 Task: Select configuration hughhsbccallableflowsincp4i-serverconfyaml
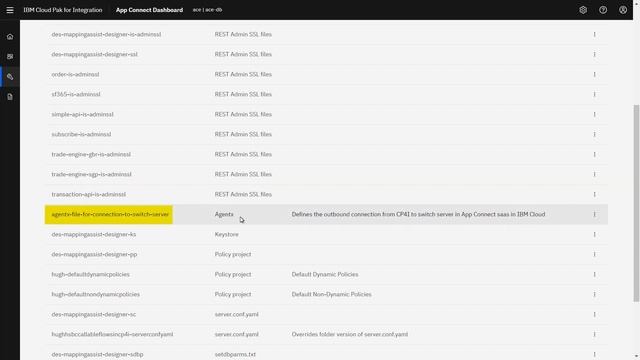click(x=112, y=334)
